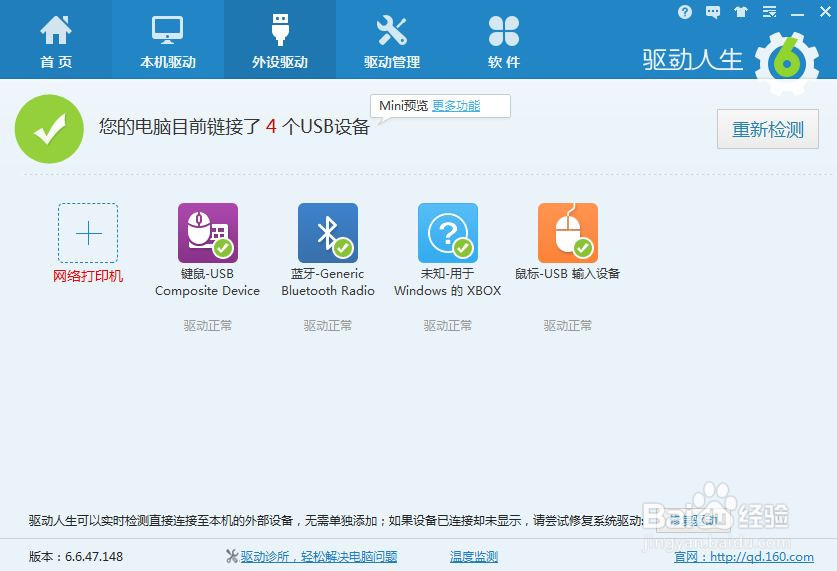Click the 网络打印机 red label
The width and height of the screenshot is (837, 571).
(88, 276)
